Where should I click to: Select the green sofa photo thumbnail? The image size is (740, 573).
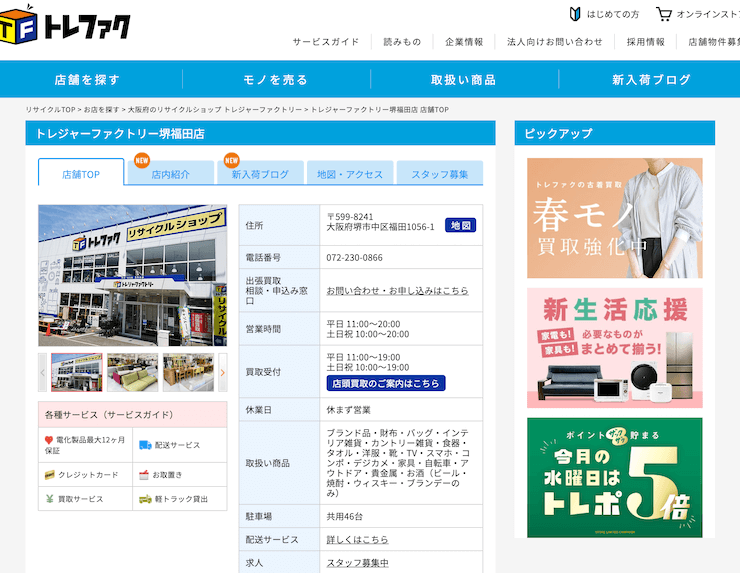133,372
